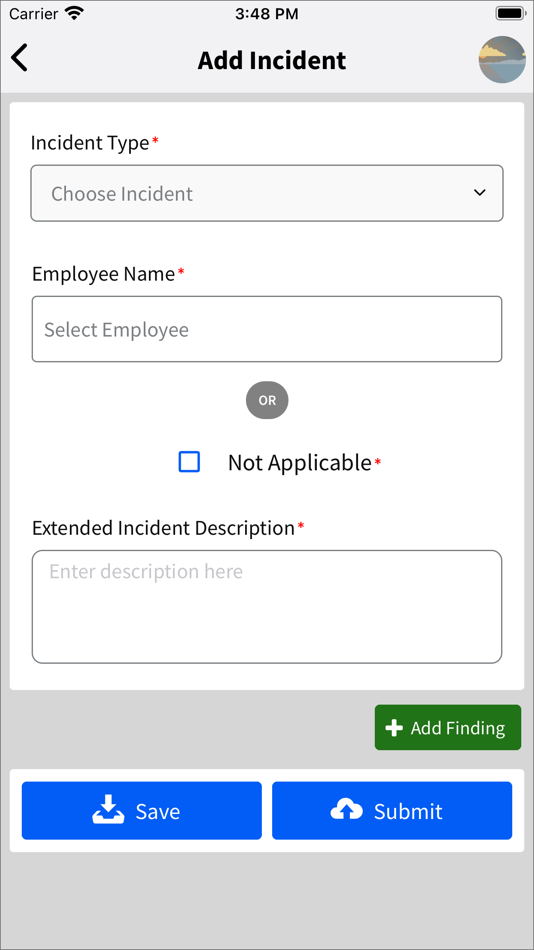Open the Choose Incident dropdown
The width and height of the screenshot is (534, 950).
pos(267,193)
